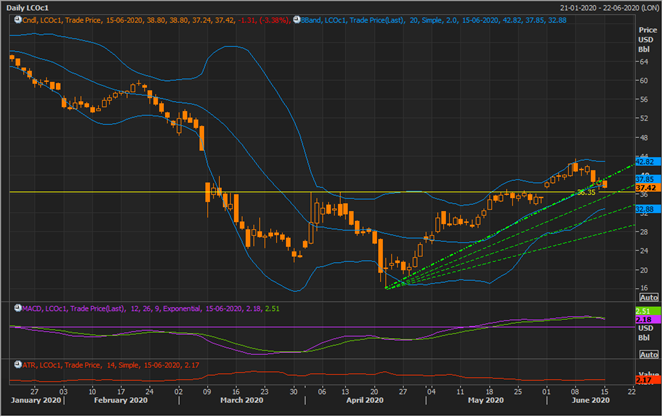Click the 32.88 lower band price tag
The height and width of the screenshot is (417, 663).
pos(648,209)
